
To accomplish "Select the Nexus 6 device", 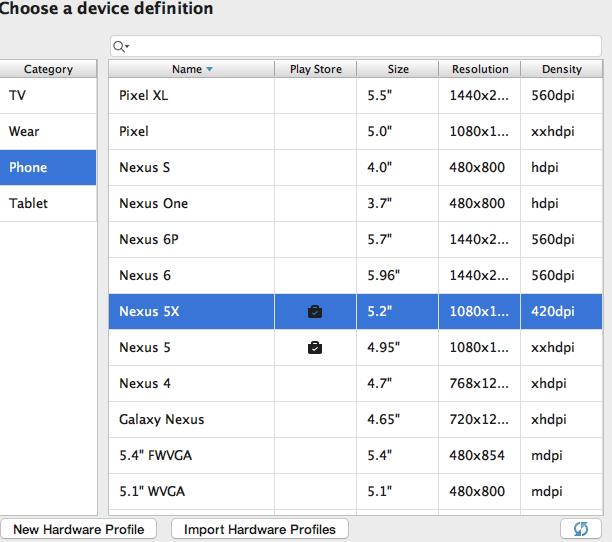I will click(145, 275).
